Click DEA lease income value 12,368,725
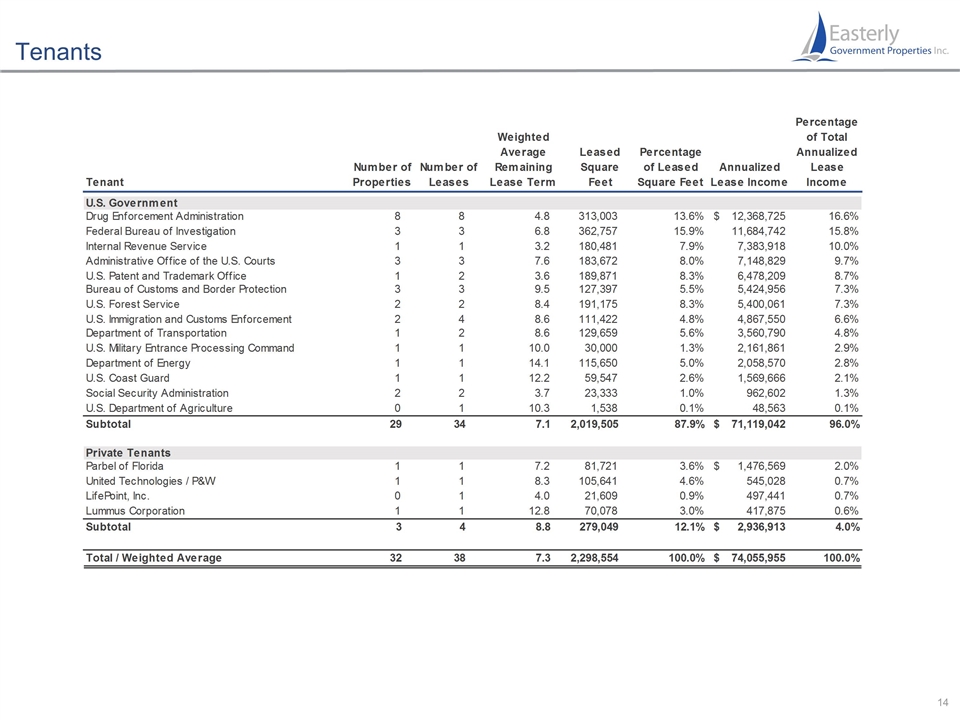 point(759,216)
